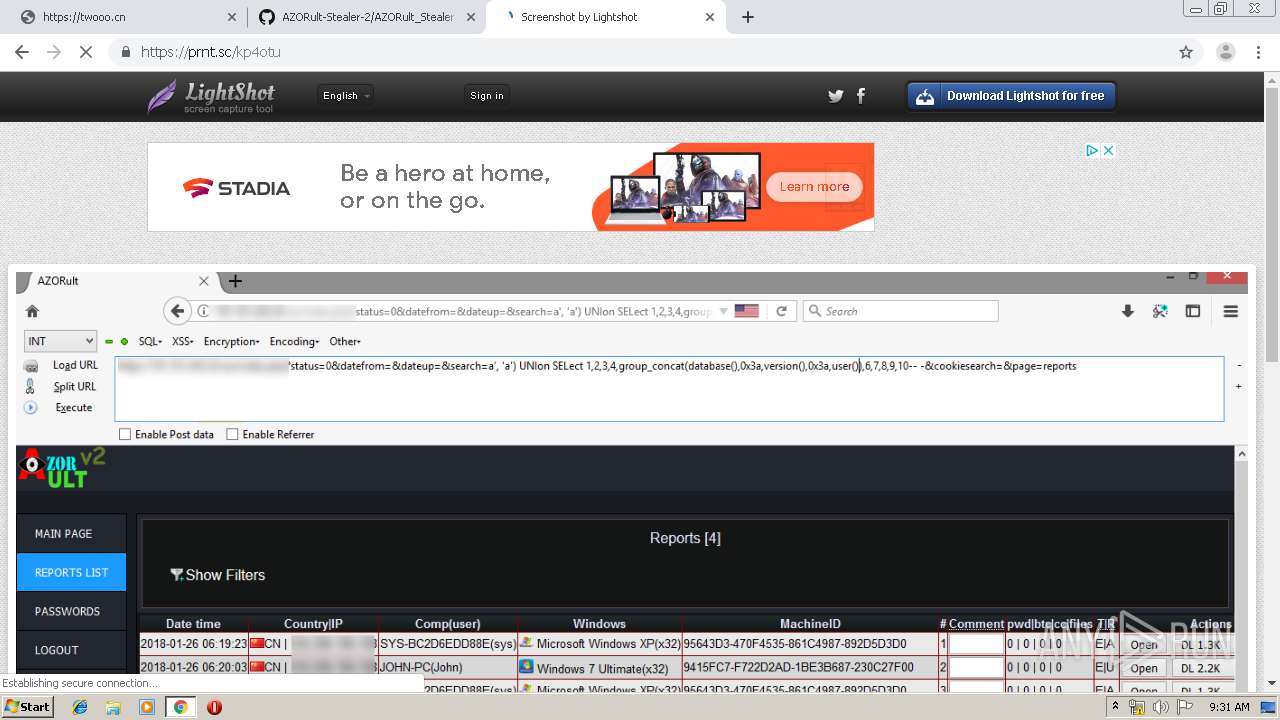The width and height of the screenshot is (1280, 720).
Task: Open the Chrome three-dot menu
Action: 1258,52
